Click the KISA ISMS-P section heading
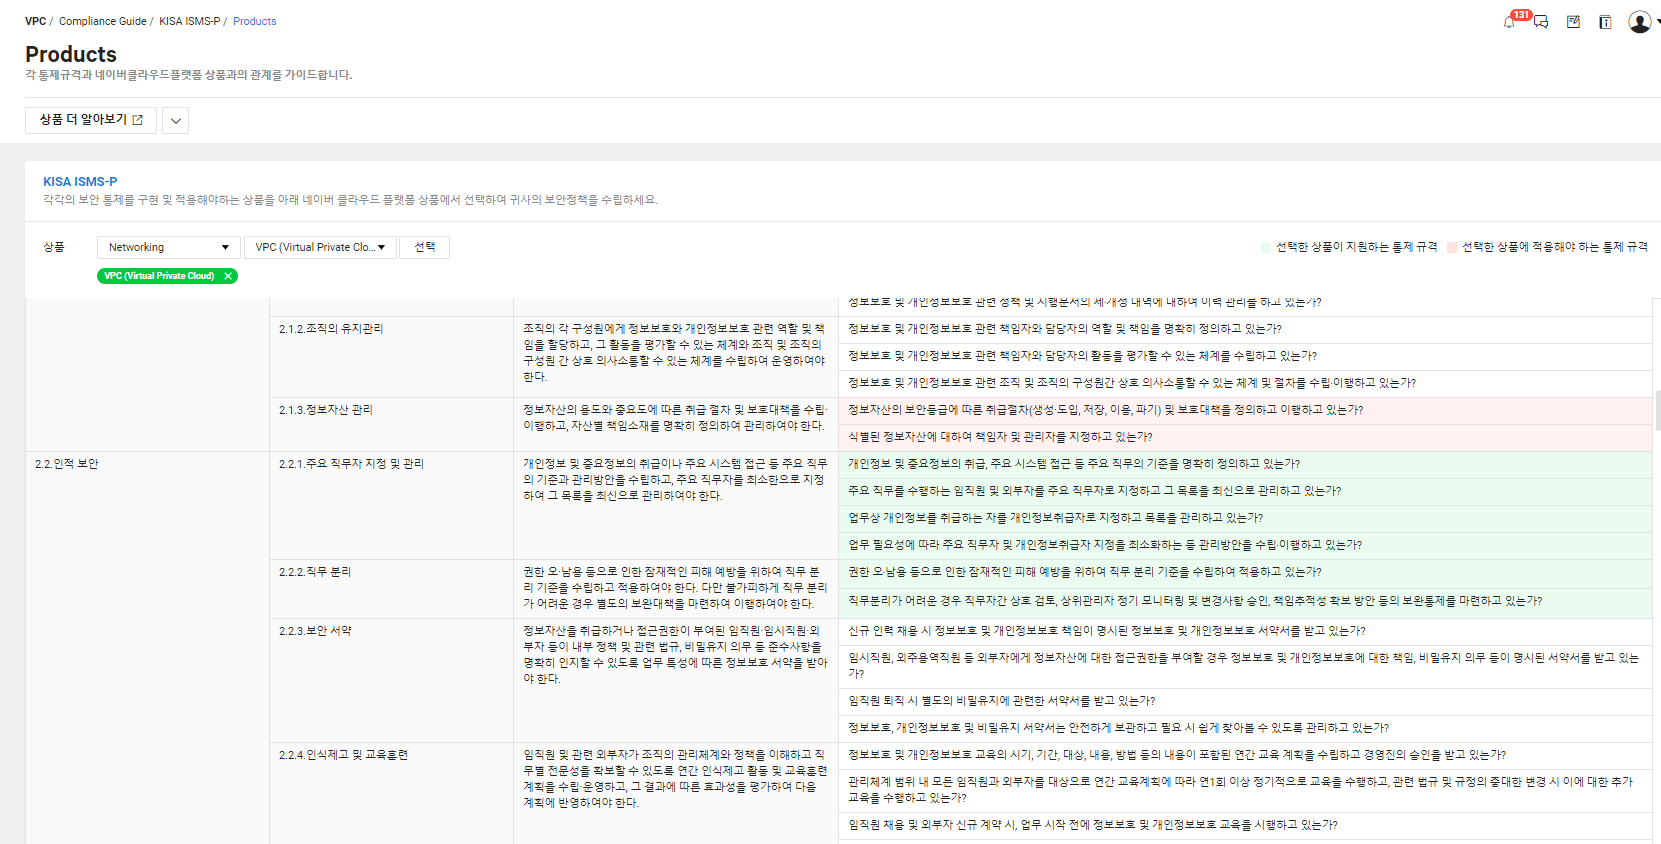This screenshot has width=1661, height=844. tap(80, 182)
